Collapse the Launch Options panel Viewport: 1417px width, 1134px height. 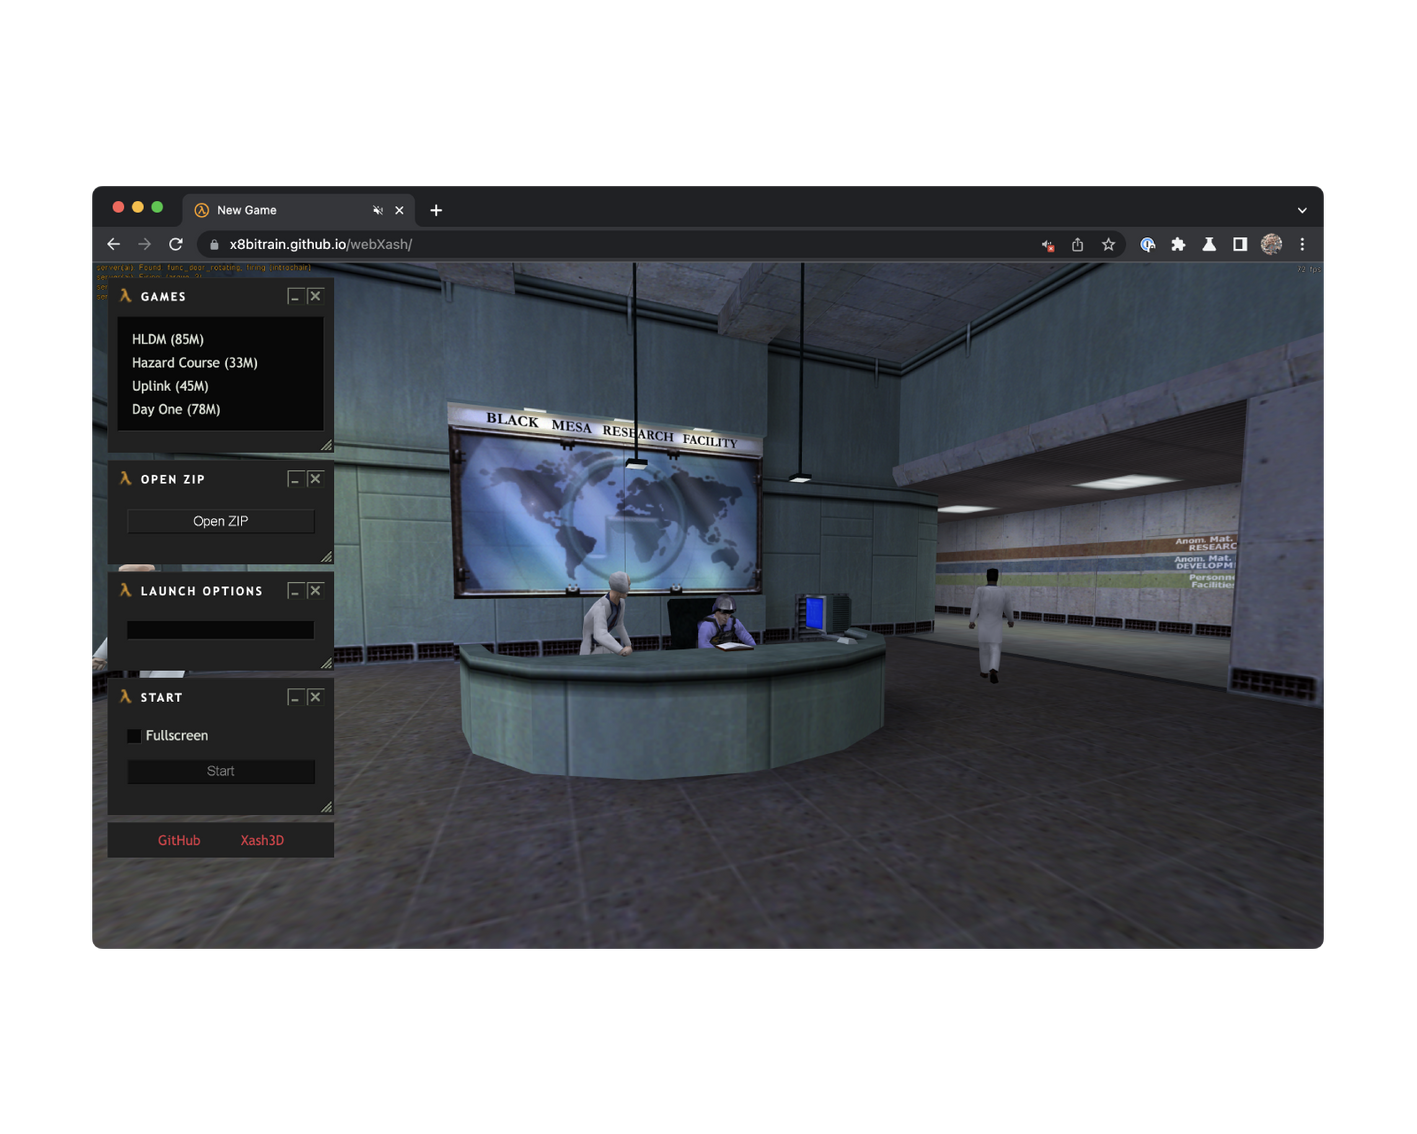coord(294,591)
